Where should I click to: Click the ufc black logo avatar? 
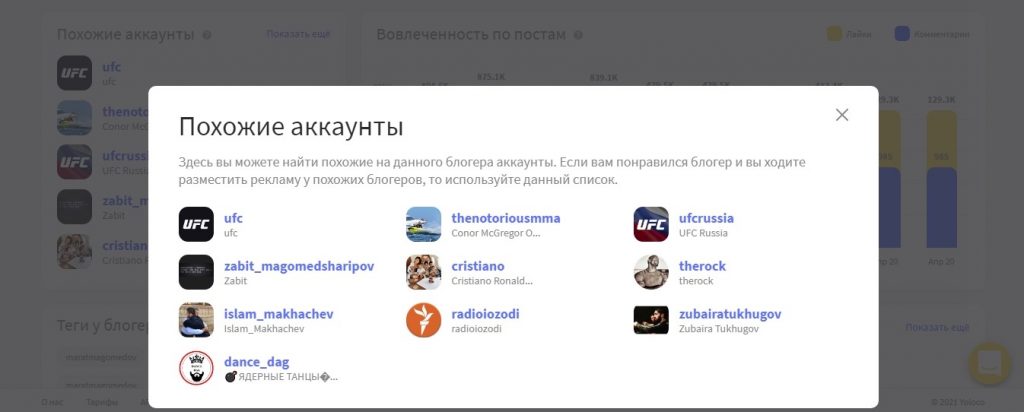196,224
